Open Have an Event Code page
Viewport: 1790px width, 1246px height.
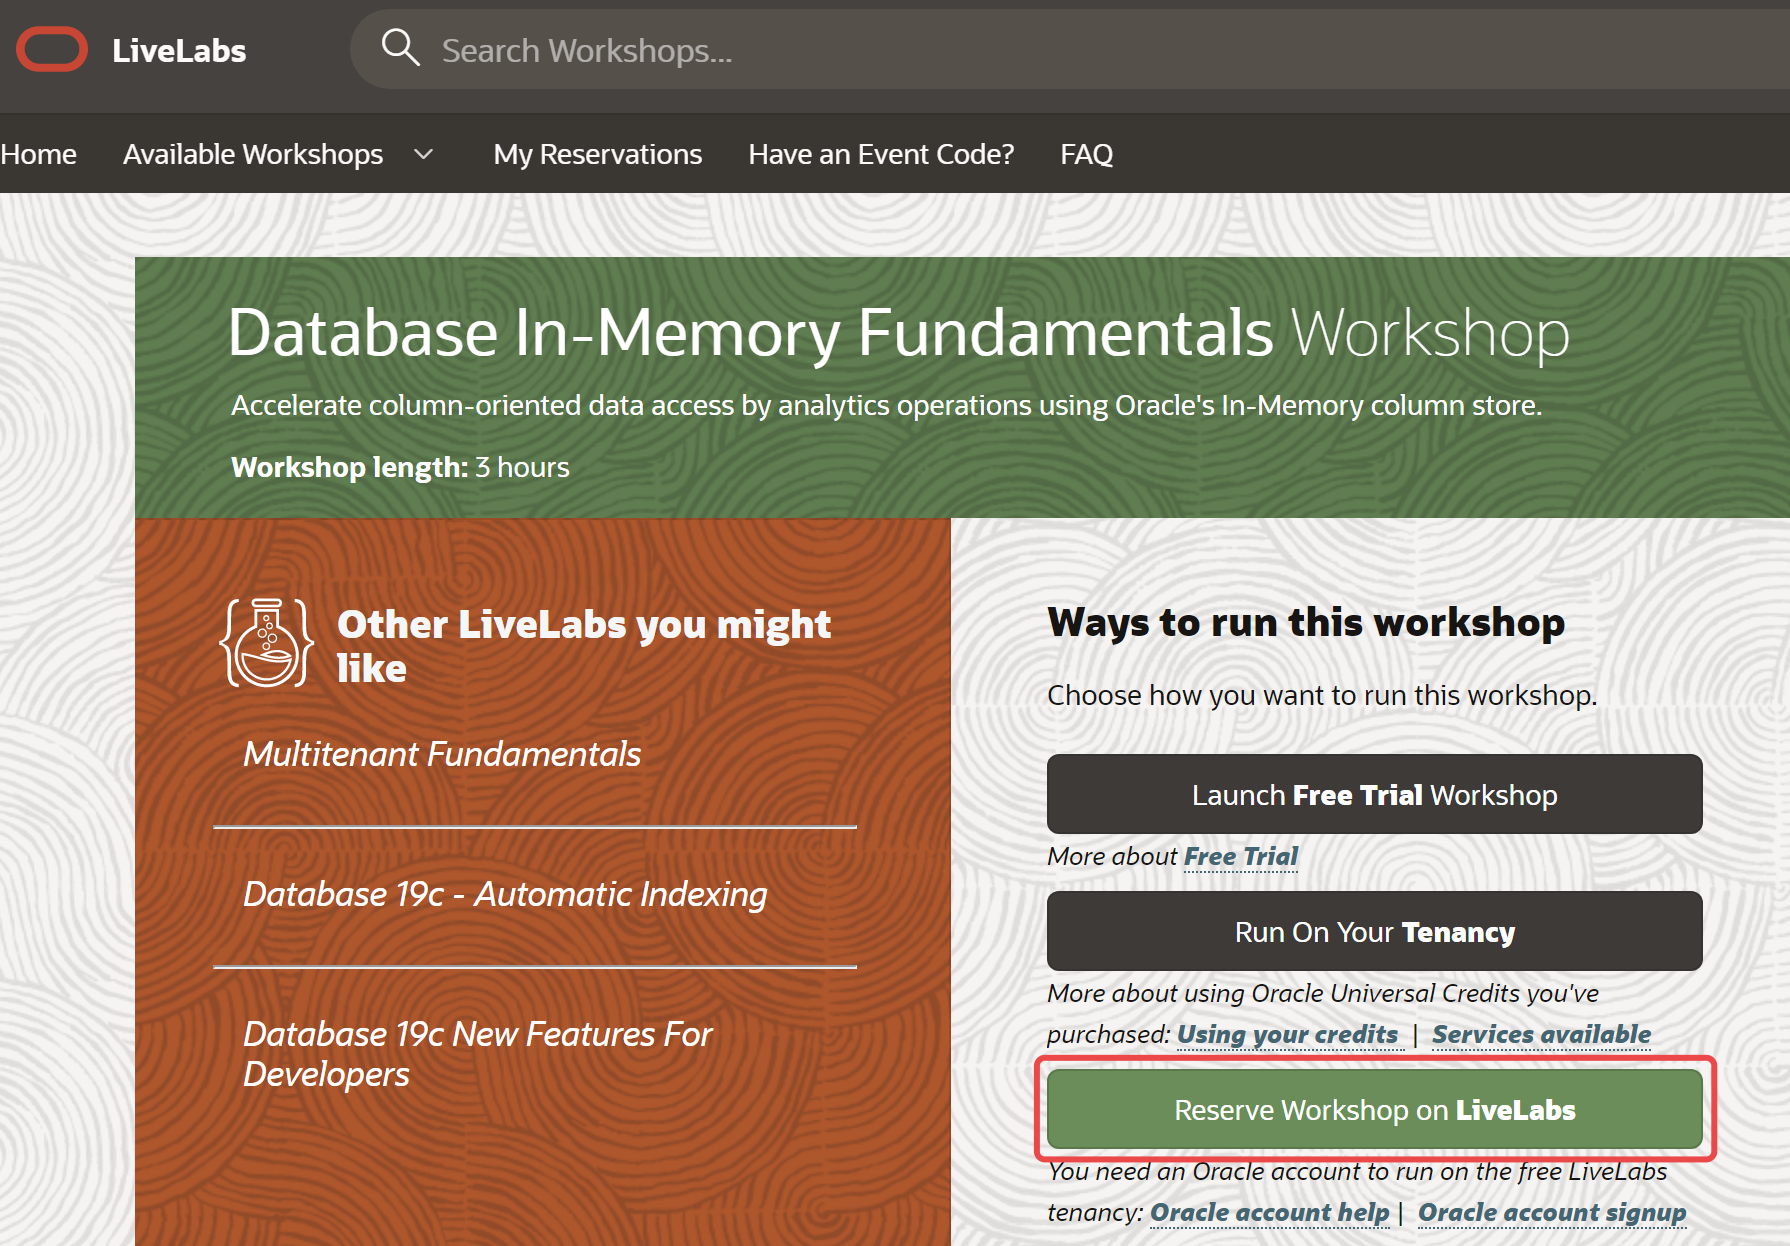coord(881,154)
